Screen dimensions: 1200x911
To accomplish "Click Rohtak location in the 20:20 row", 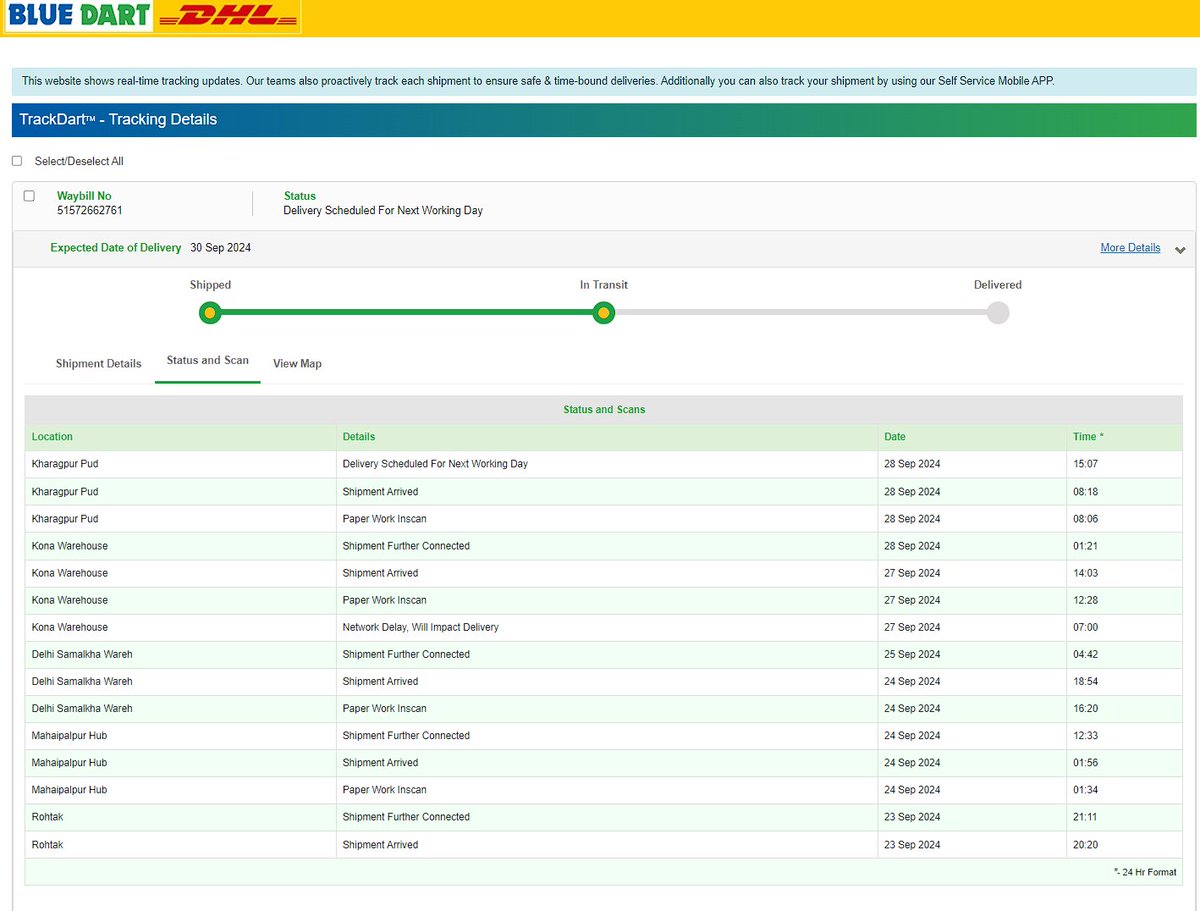I will click(x=47, y=845).
